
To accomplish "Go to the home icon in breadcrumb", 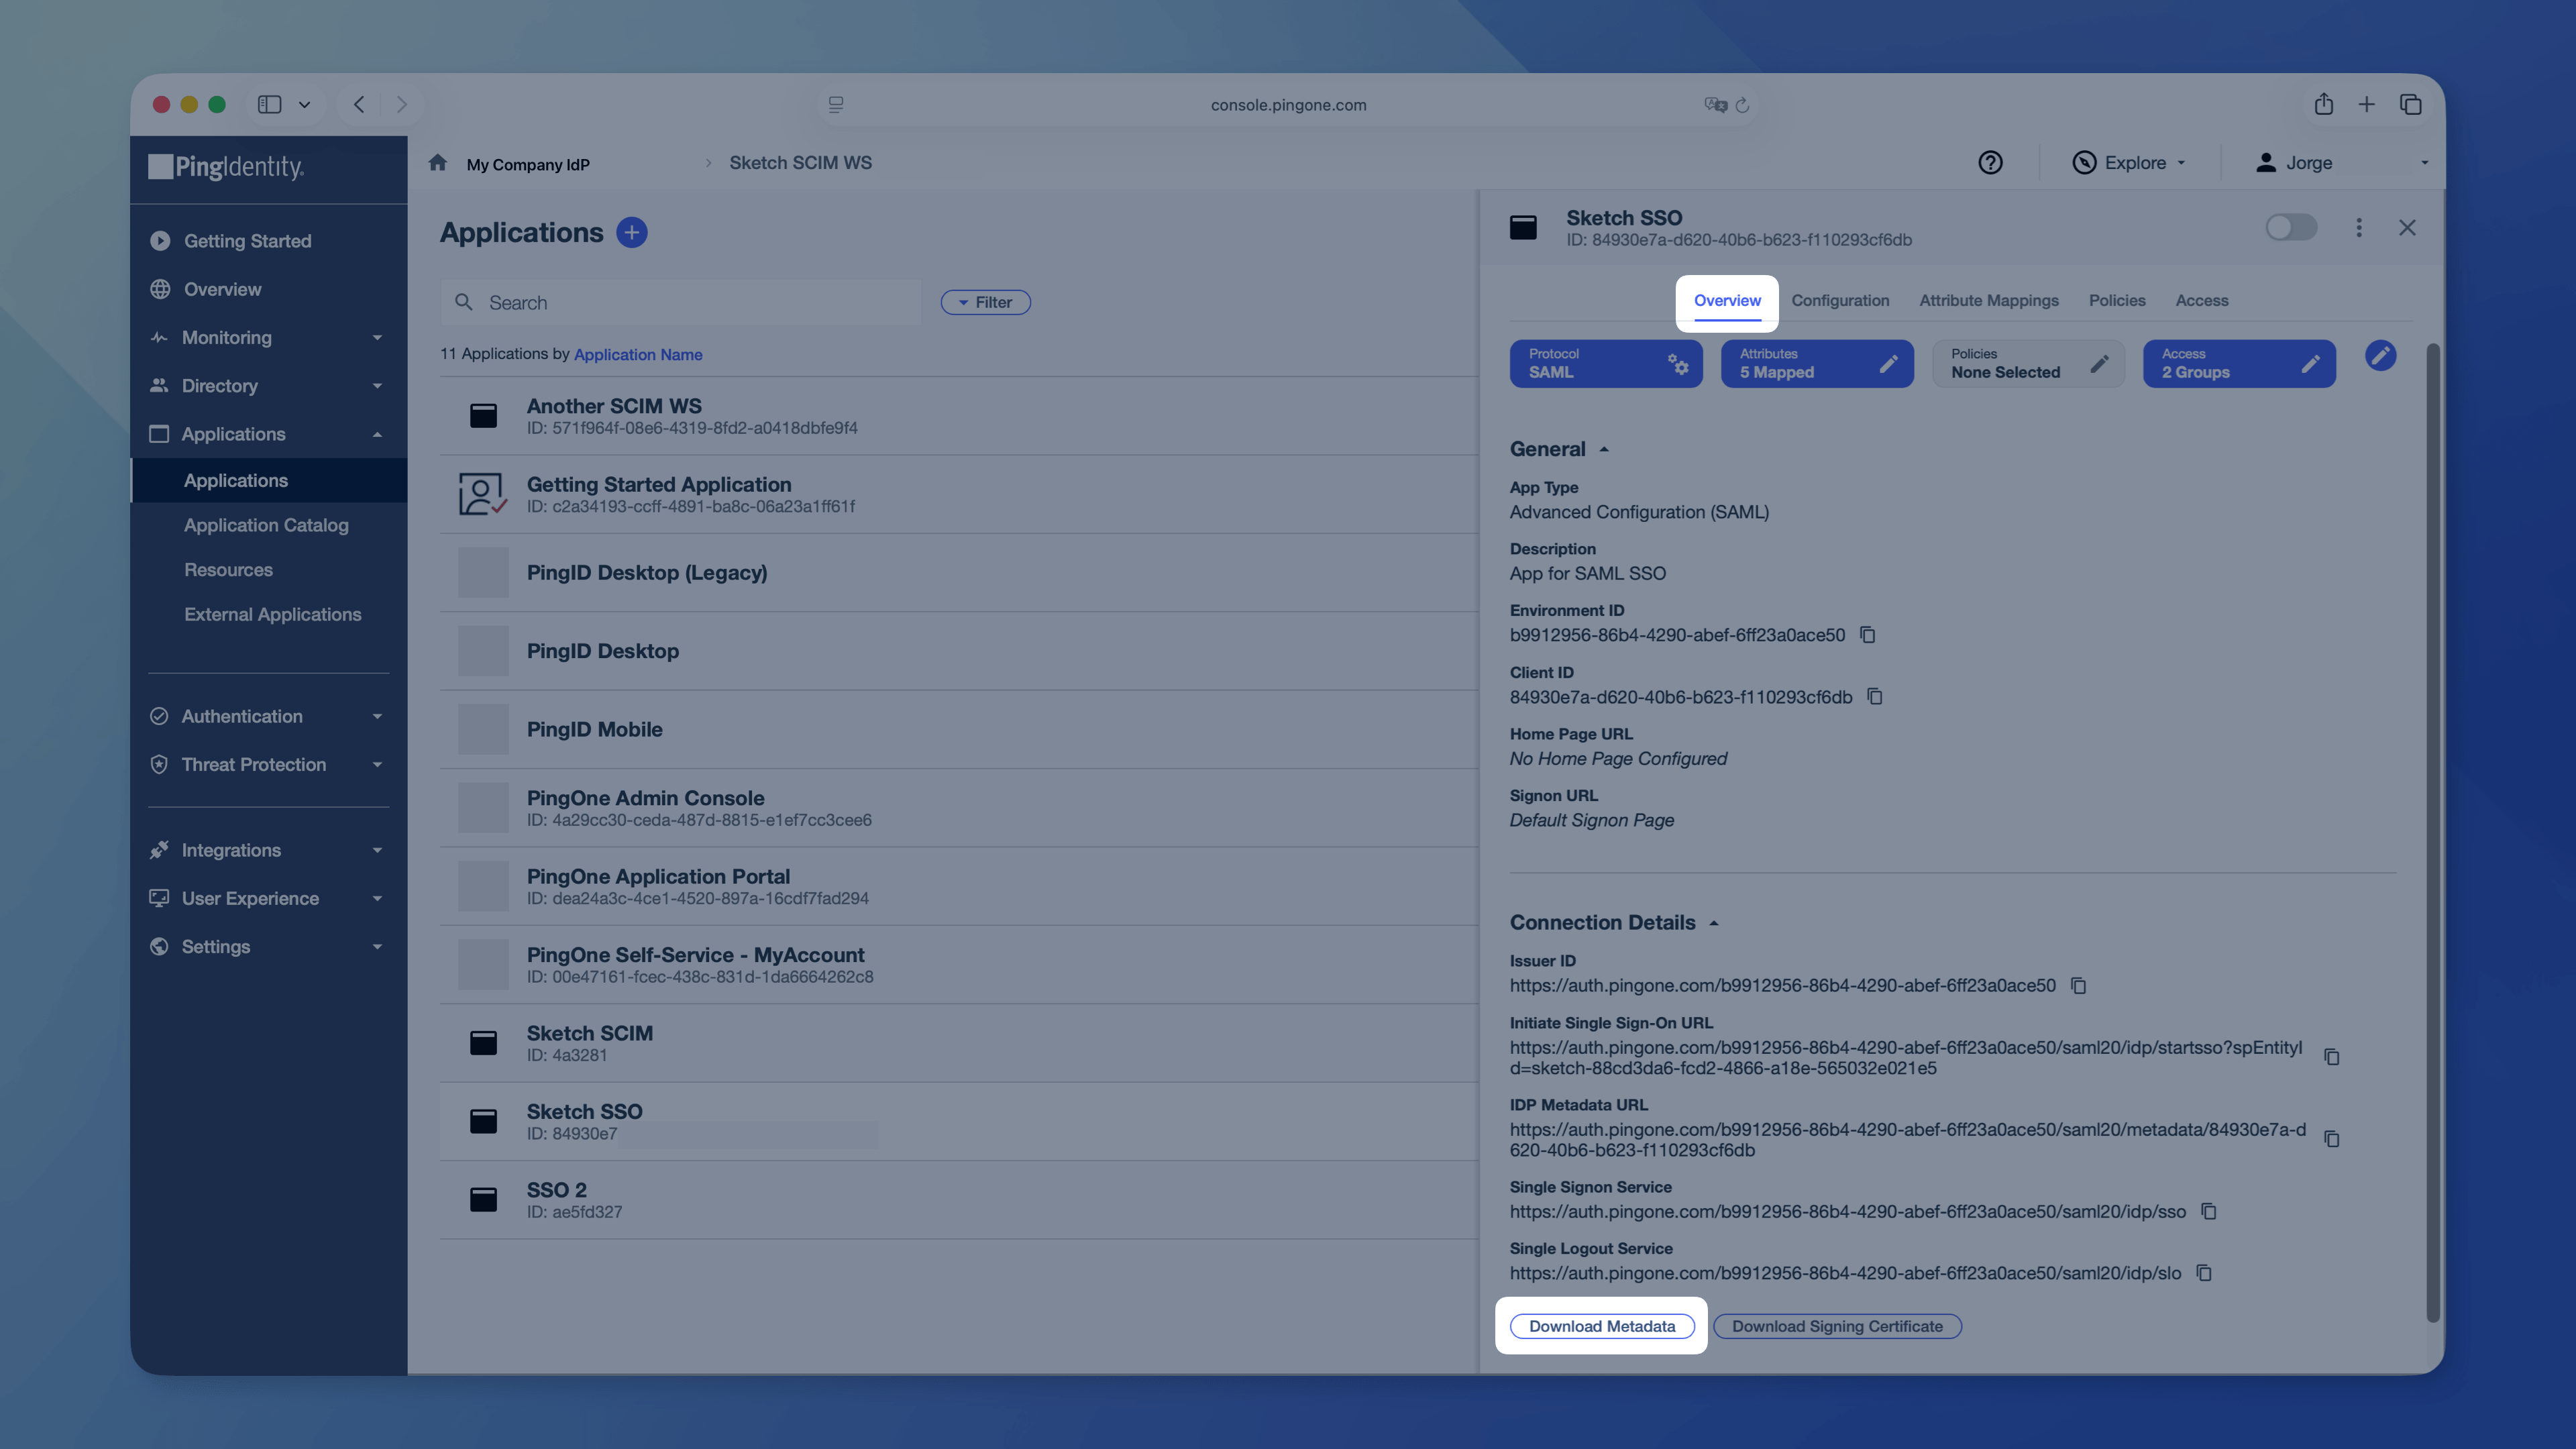I will click(x=437, y=163).
